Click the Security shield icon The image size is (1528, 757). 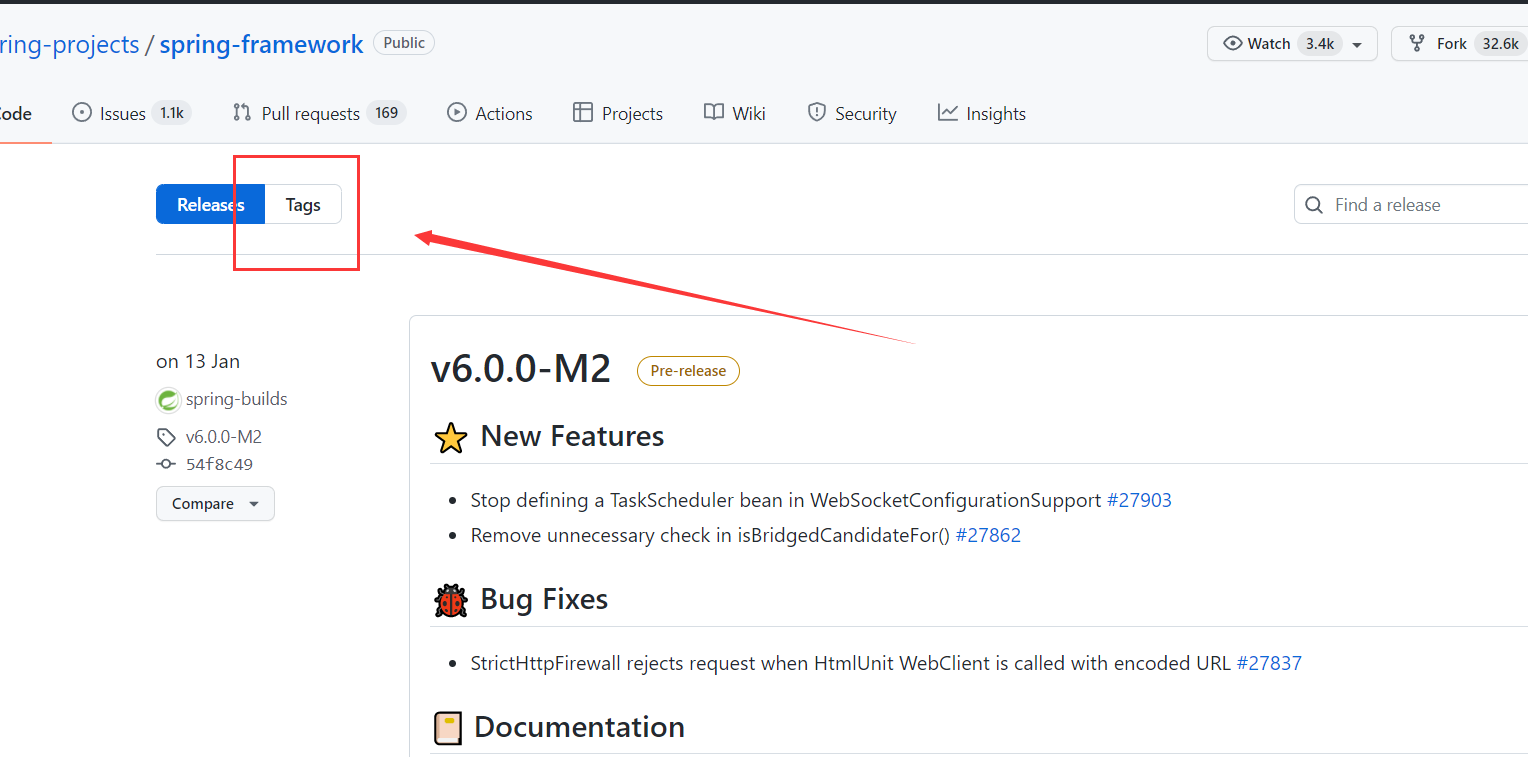point(817,112)
